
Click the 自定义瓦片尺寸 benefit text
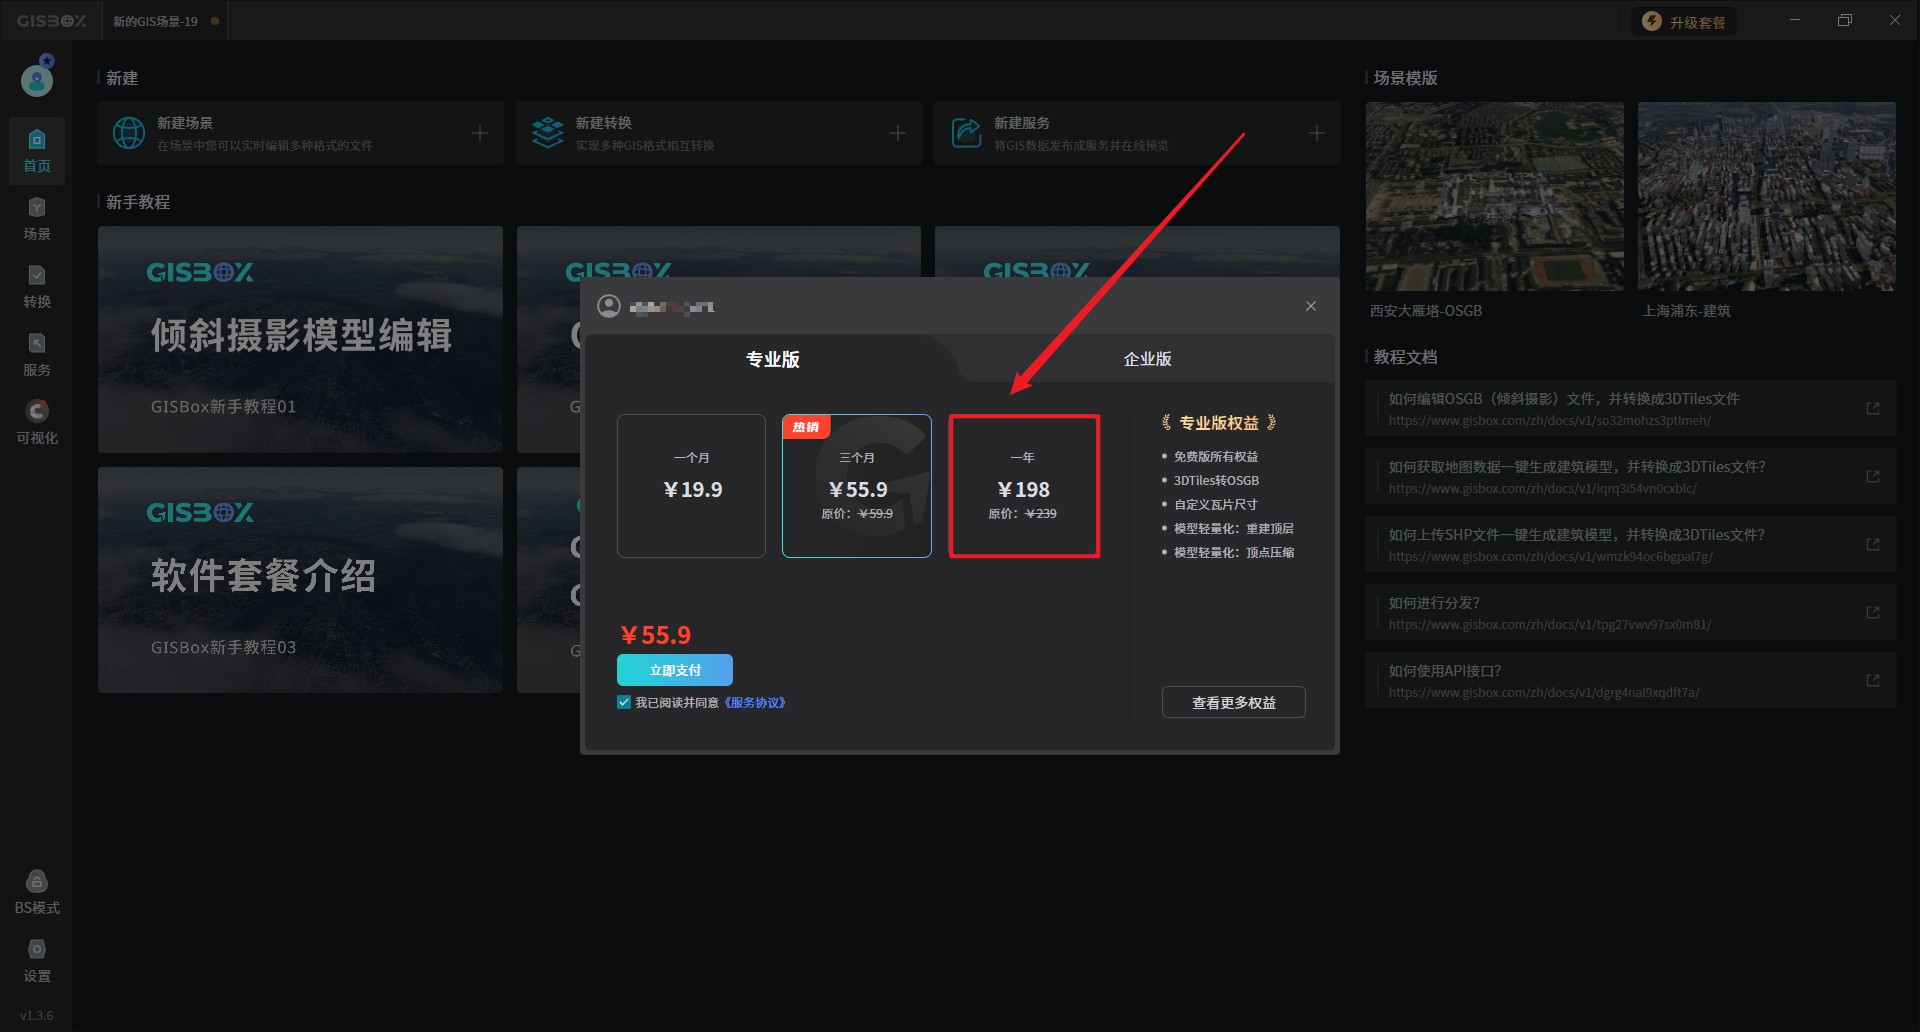click(1216, 504)
